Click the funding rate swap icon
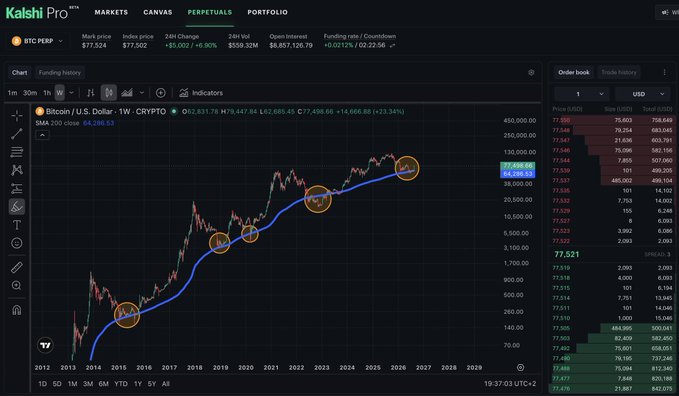Screen dimensions: 679x396 [392, 45]
